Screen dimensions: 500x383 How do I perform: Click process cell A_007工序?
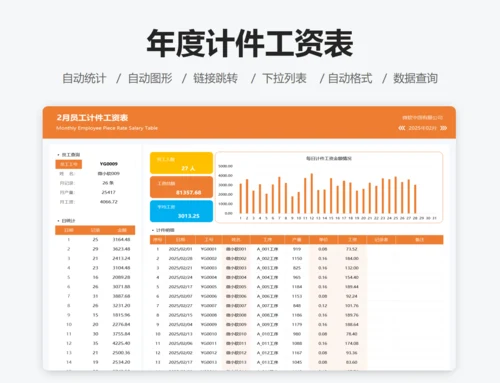click(267, 306)
